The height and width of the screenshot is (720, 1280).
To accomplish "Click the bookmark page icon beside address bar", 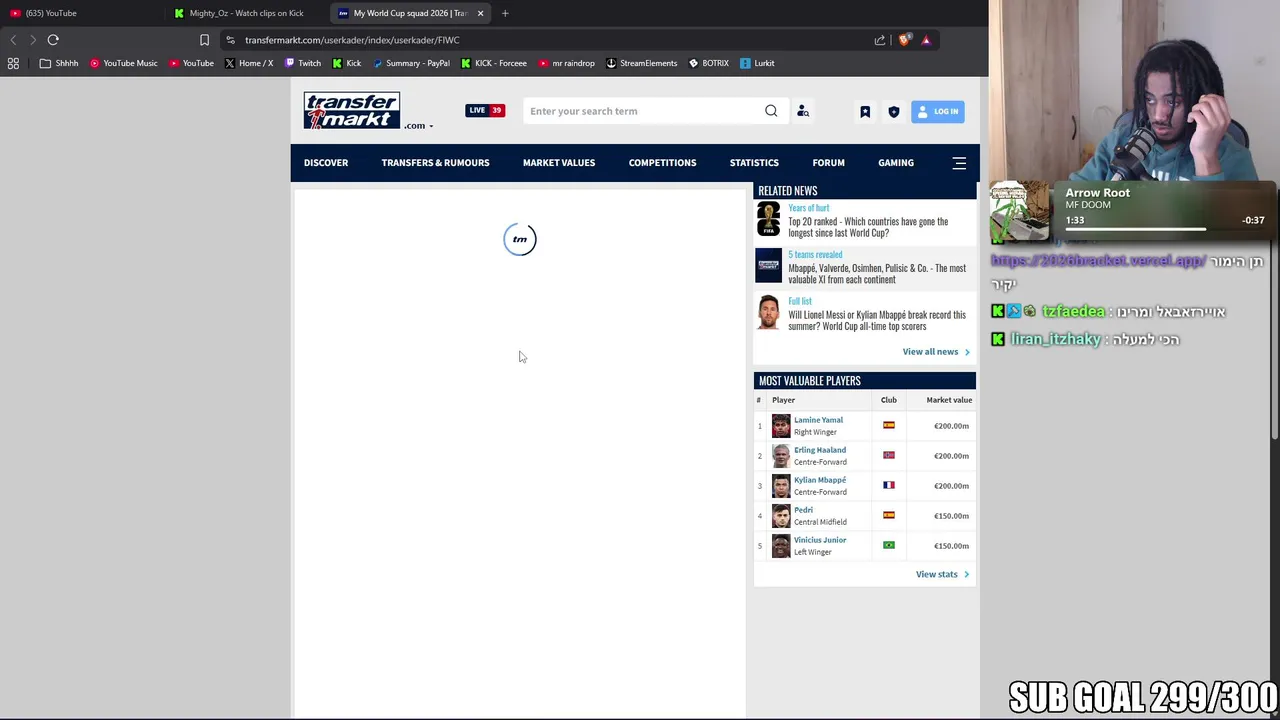I will click(204, 40).
